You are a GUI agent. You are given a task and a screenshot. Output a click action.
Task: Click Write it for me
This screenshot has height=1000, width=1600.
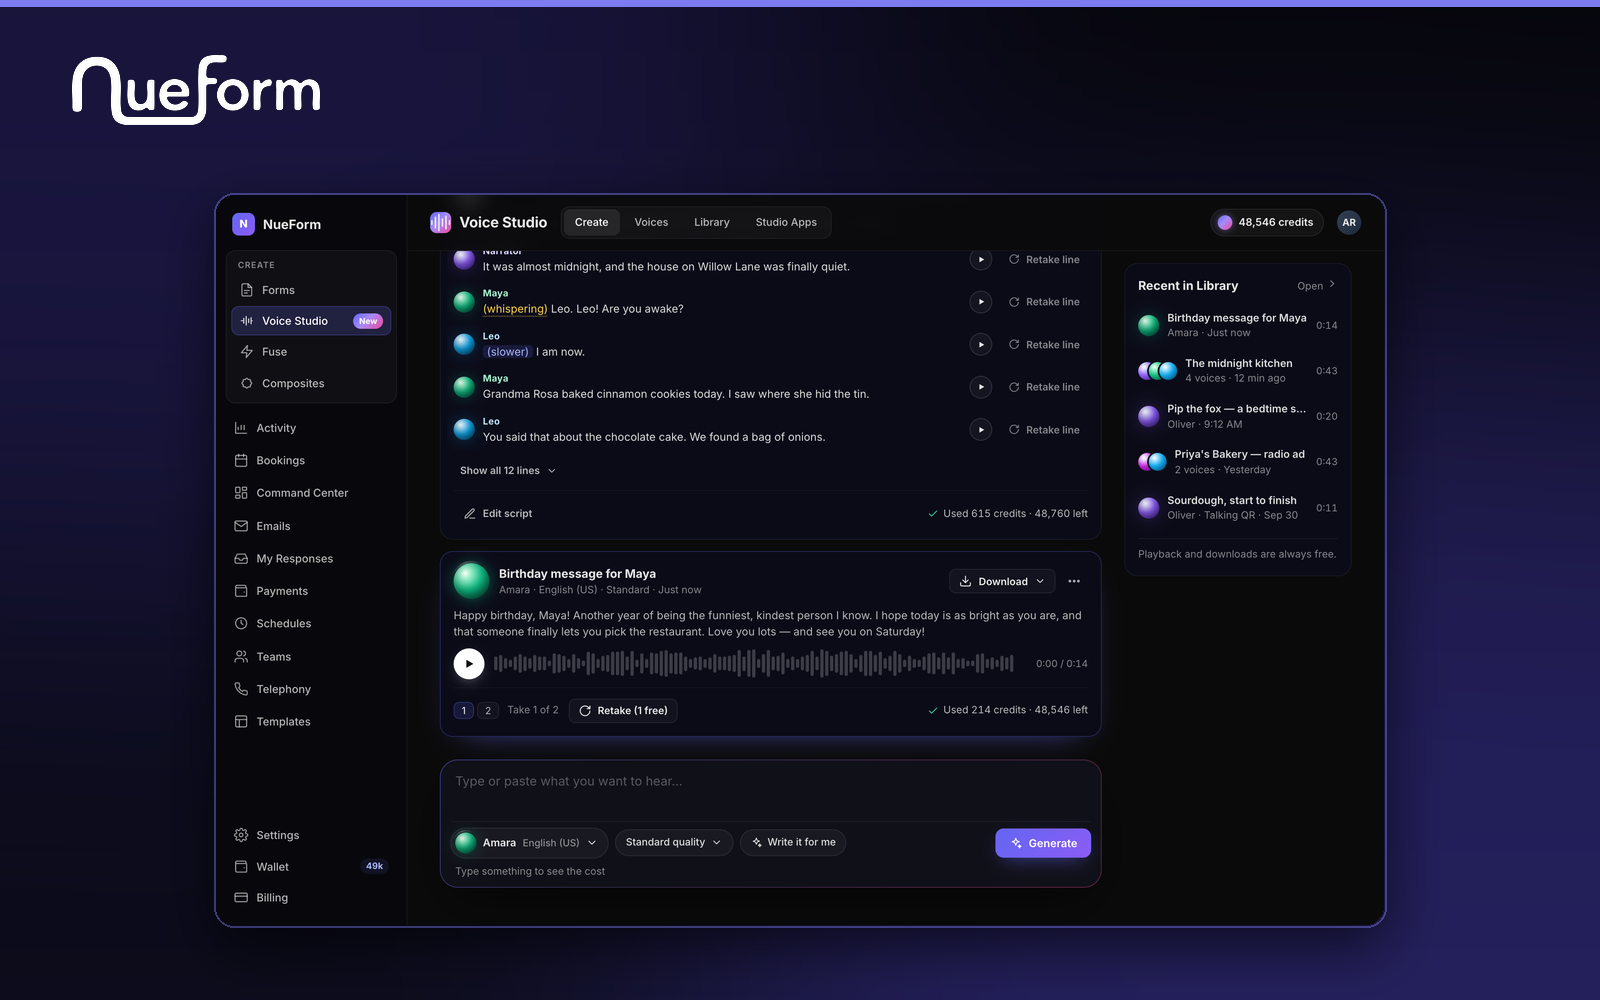click(x=793, y=843)
